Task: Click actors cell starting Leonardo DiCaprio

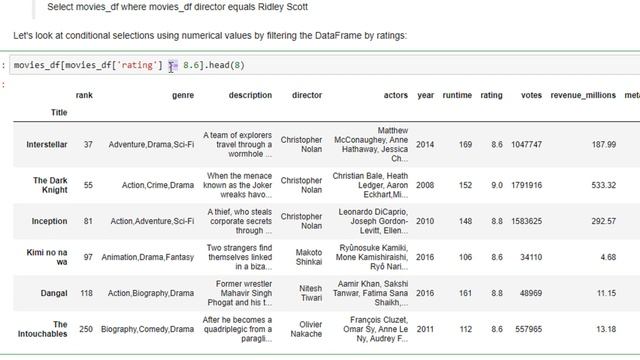Action: coord(373,221)
